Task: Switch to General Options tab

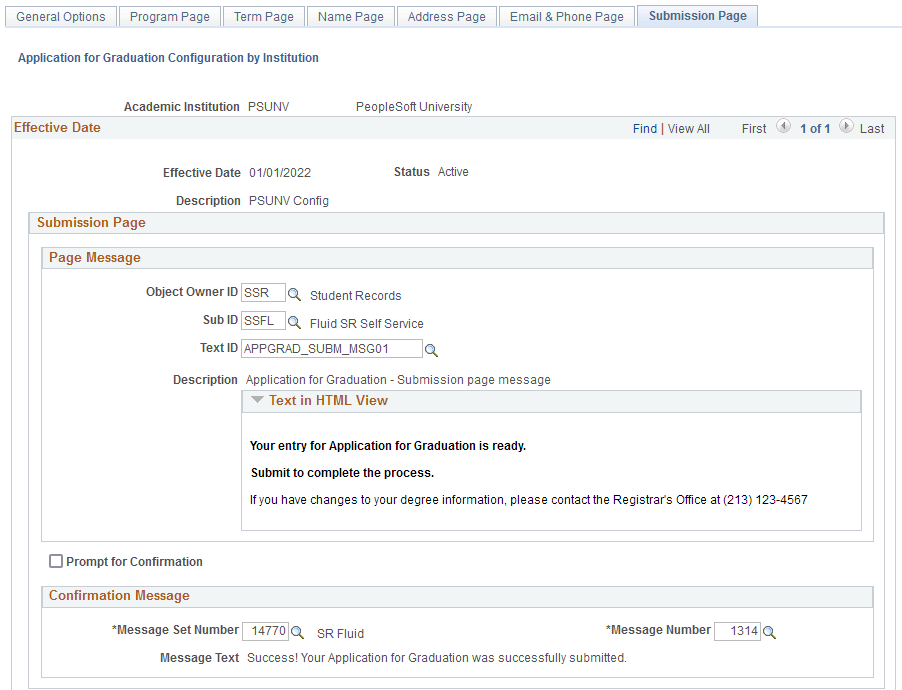Action: [x=60, y=17]
